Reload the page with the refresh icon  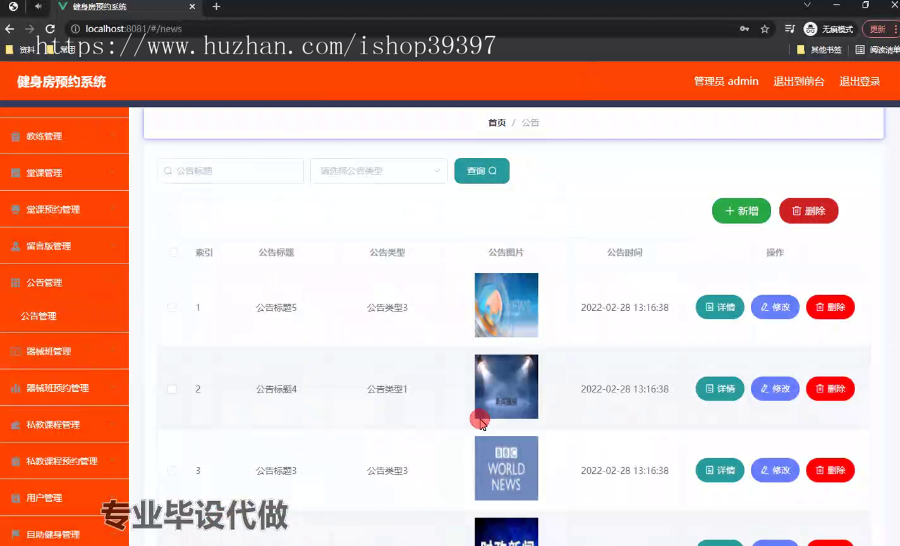coord(50,29)
